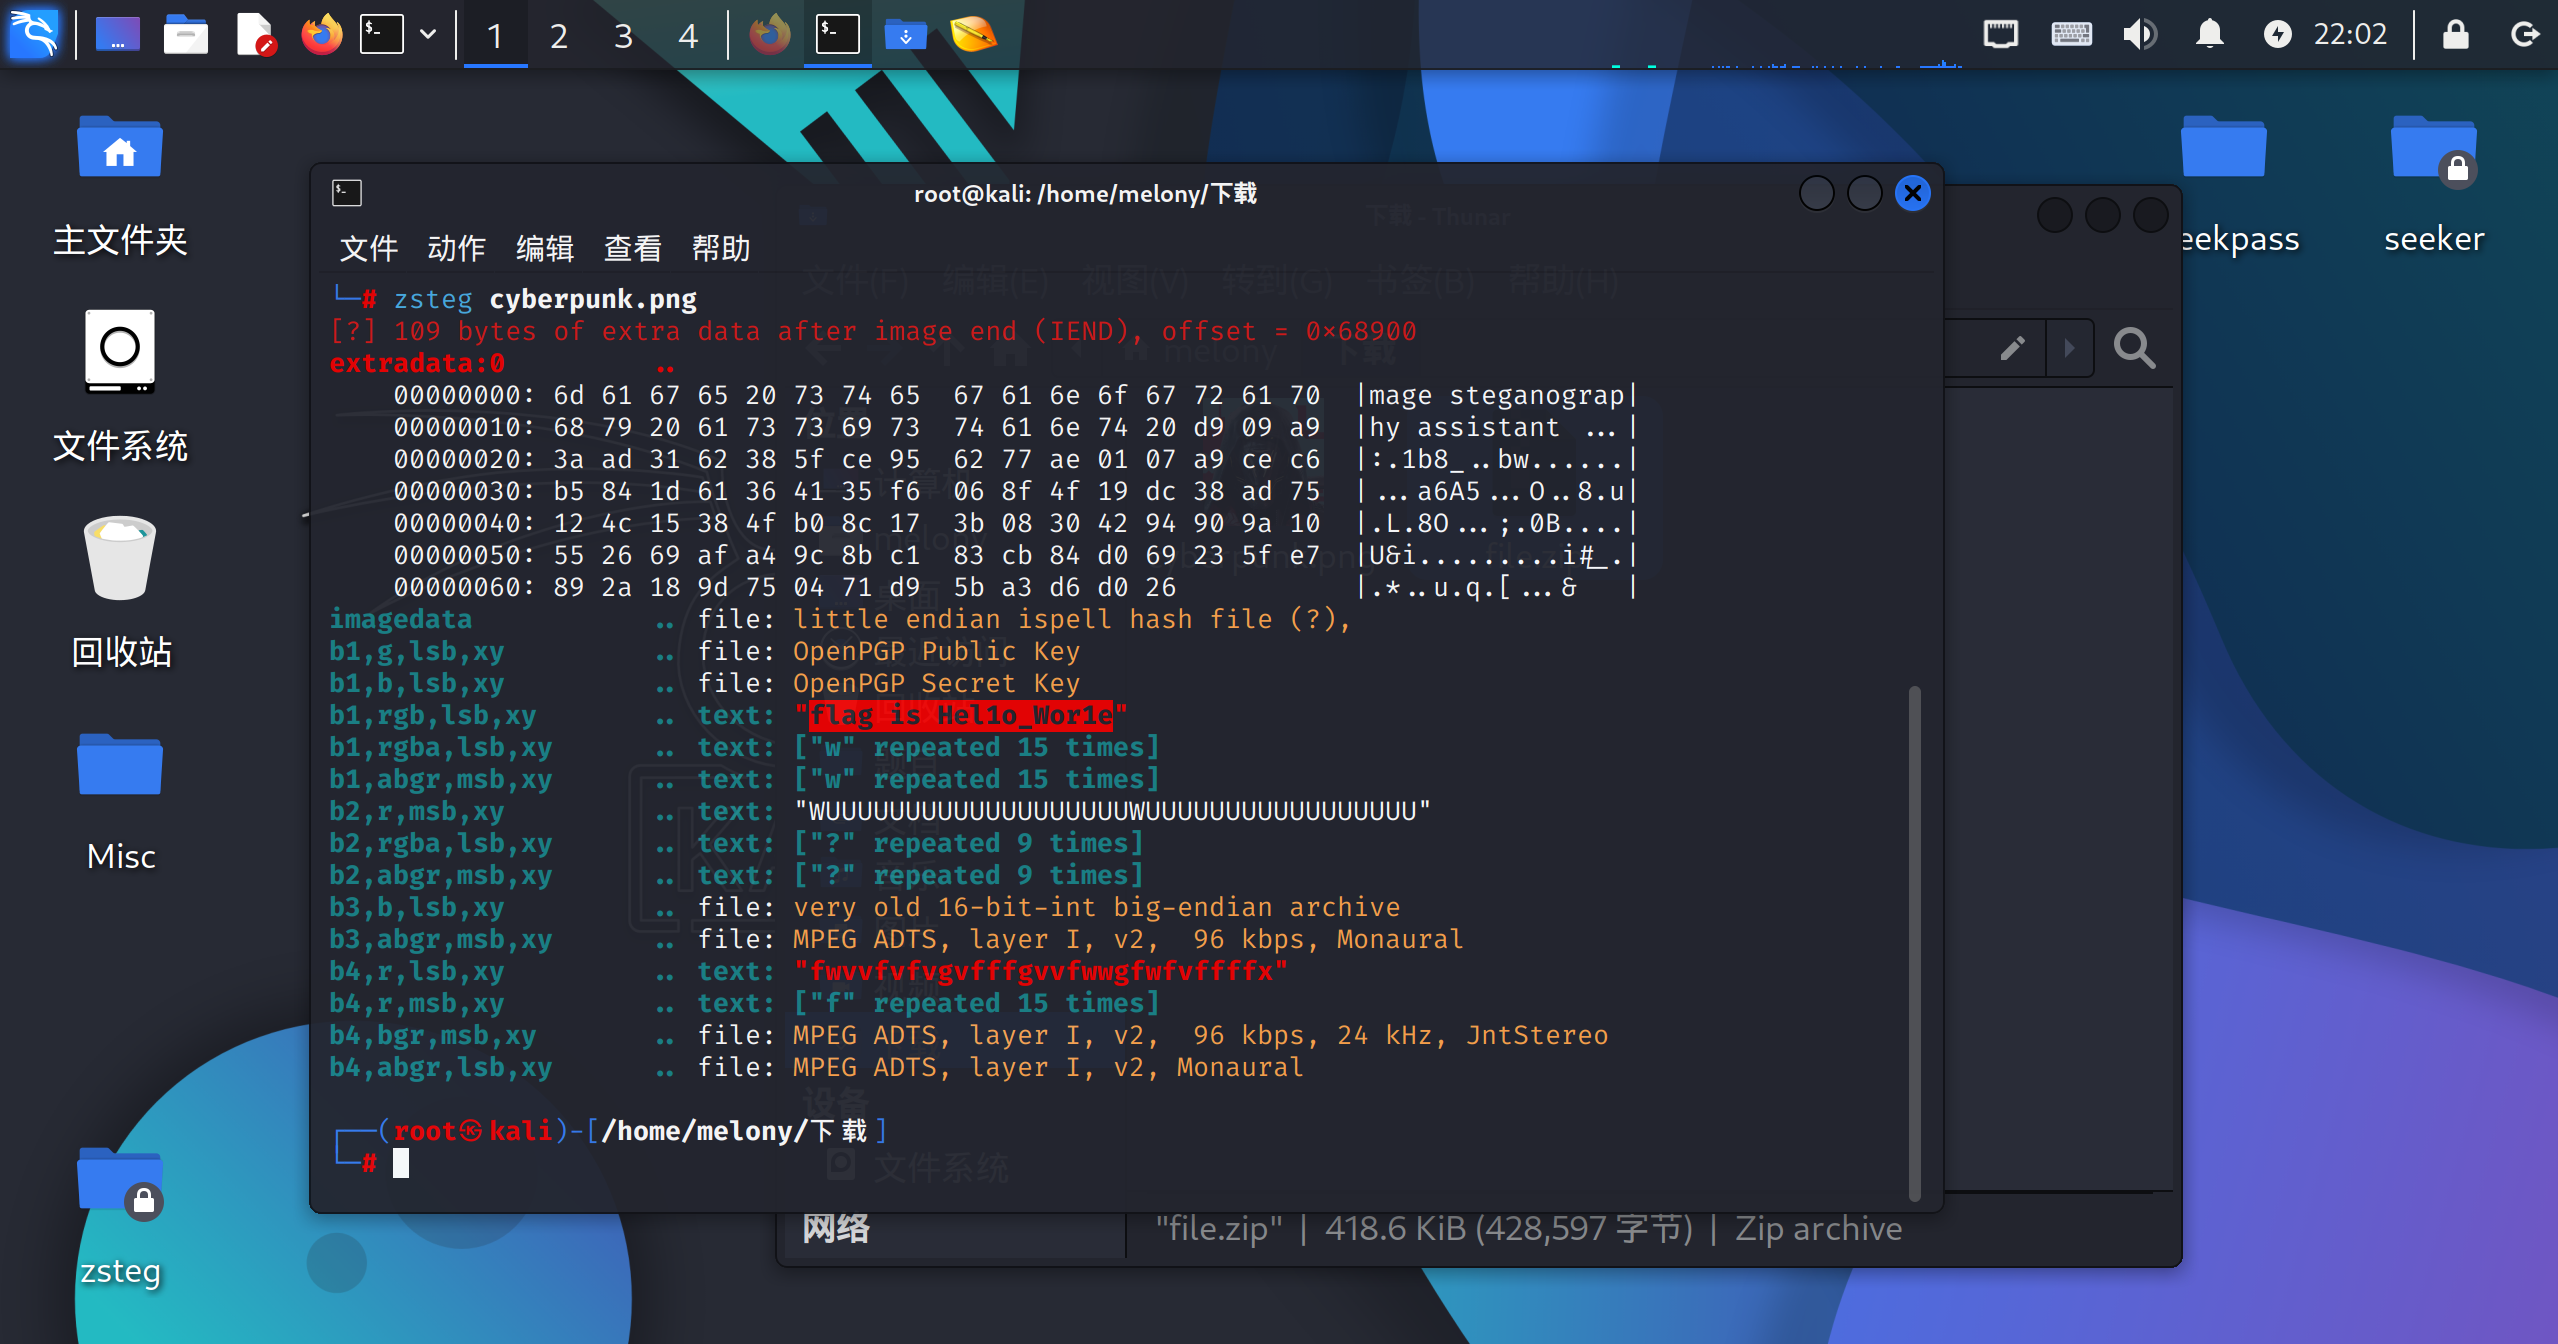Viewport: 2558px width, 1344px height.
Task: Expand the terminal launcher dropdown arrow
Action: point(428,35)
